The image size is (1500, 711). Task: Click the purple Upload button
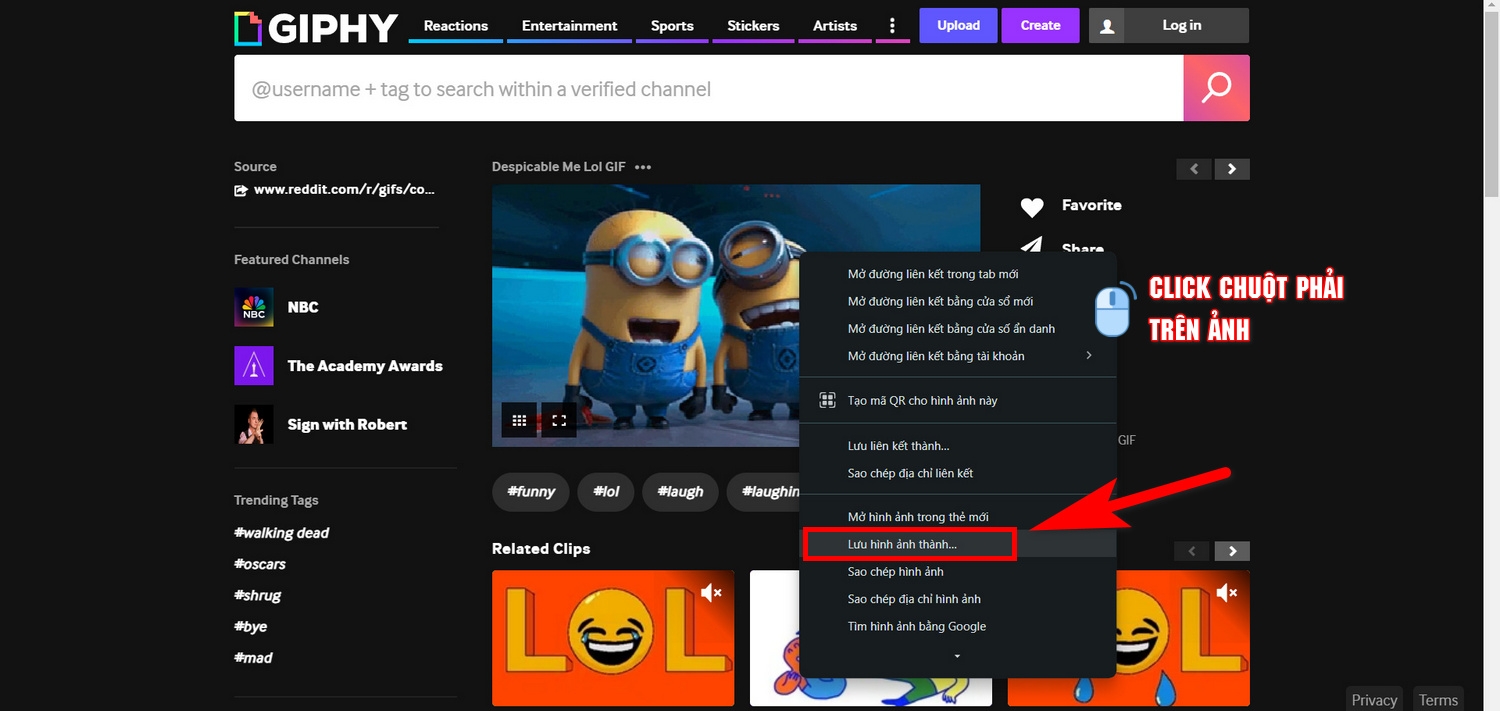pos(958,26)
